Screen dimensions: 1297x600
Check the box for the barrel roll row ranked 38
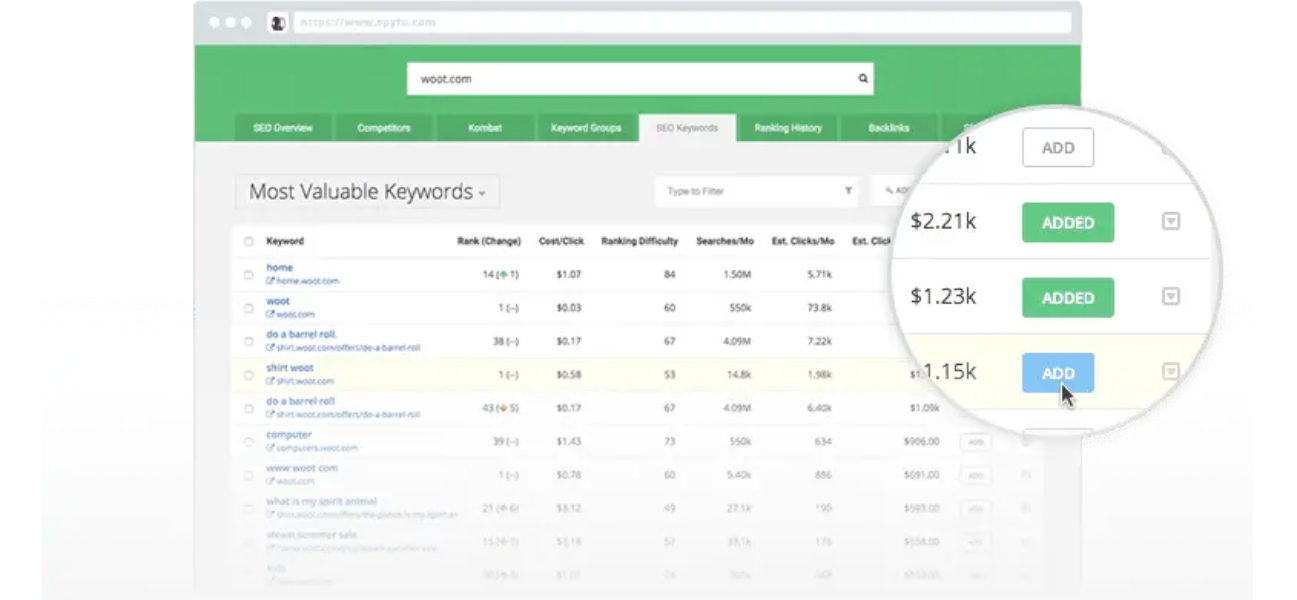coord(248,341)
